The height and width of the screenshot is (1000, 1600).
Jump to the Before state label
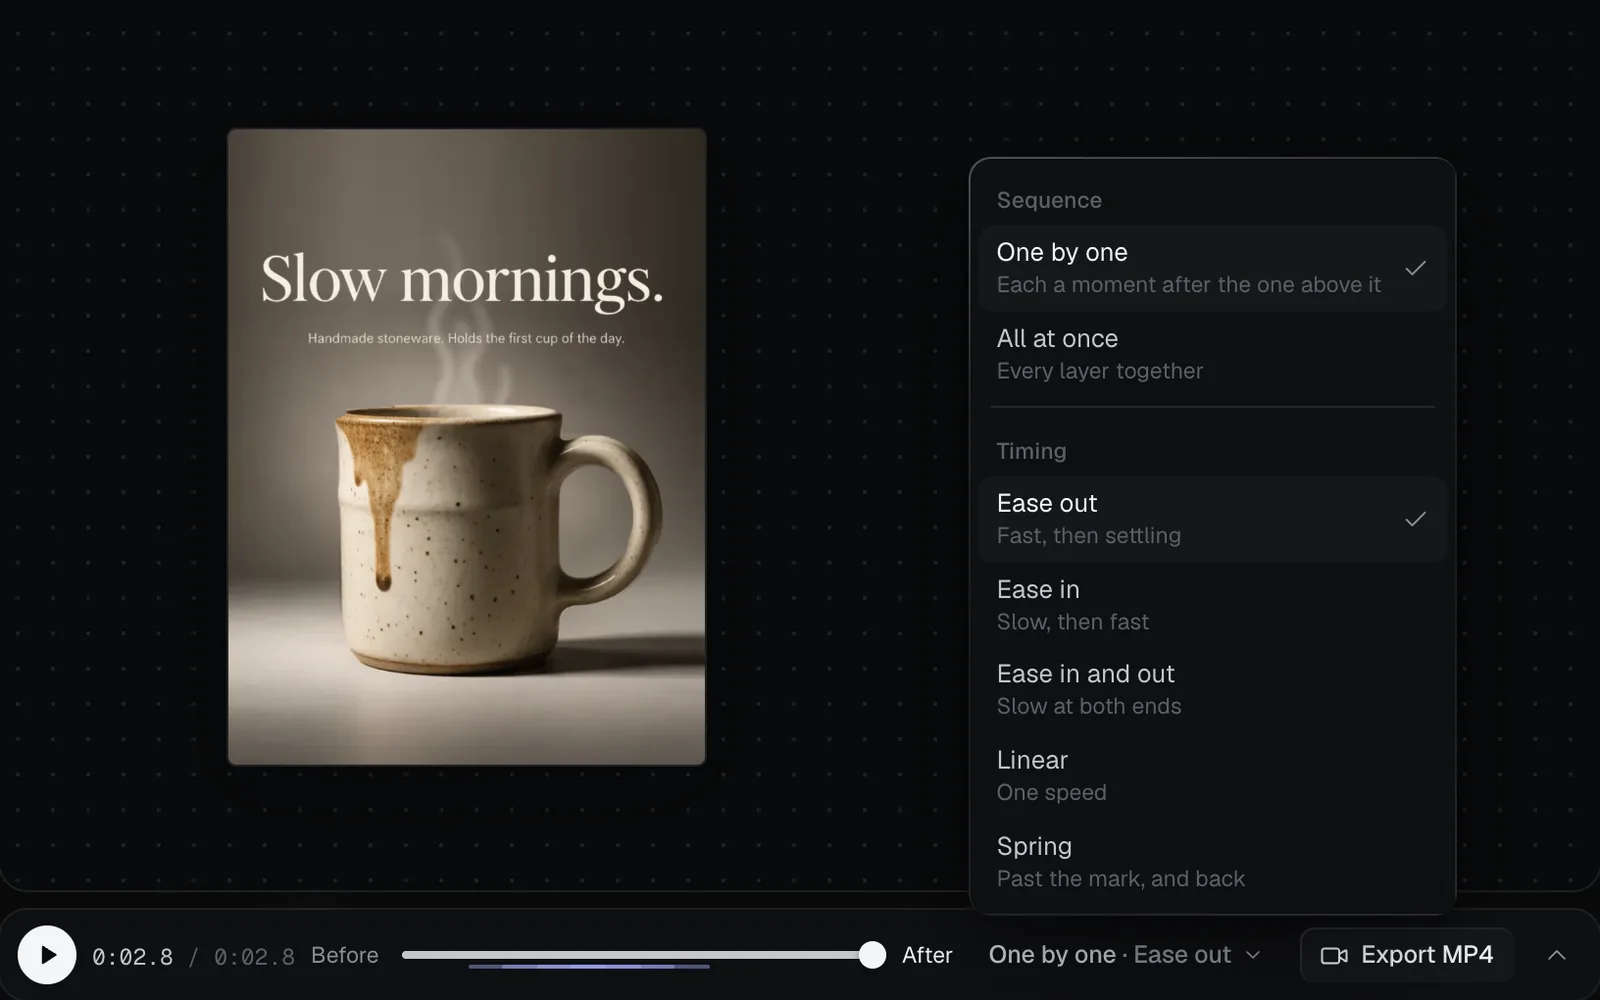point(345,955)
